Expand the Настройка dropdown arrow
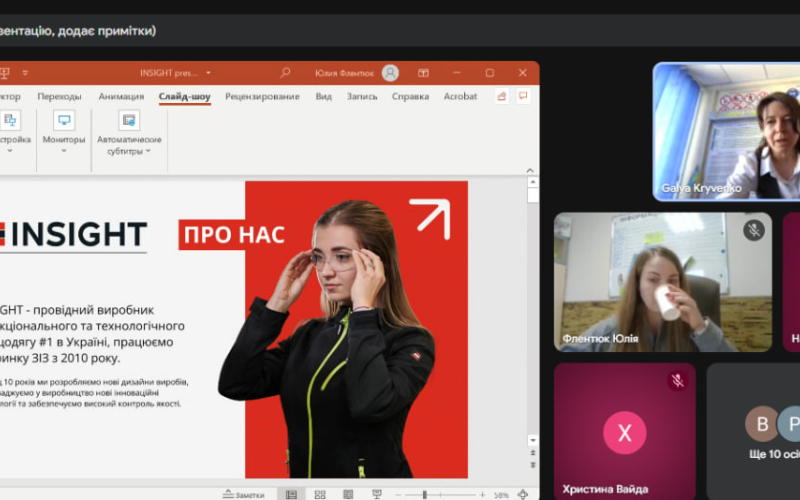800x500 pixels. click(x=10, y=151)
